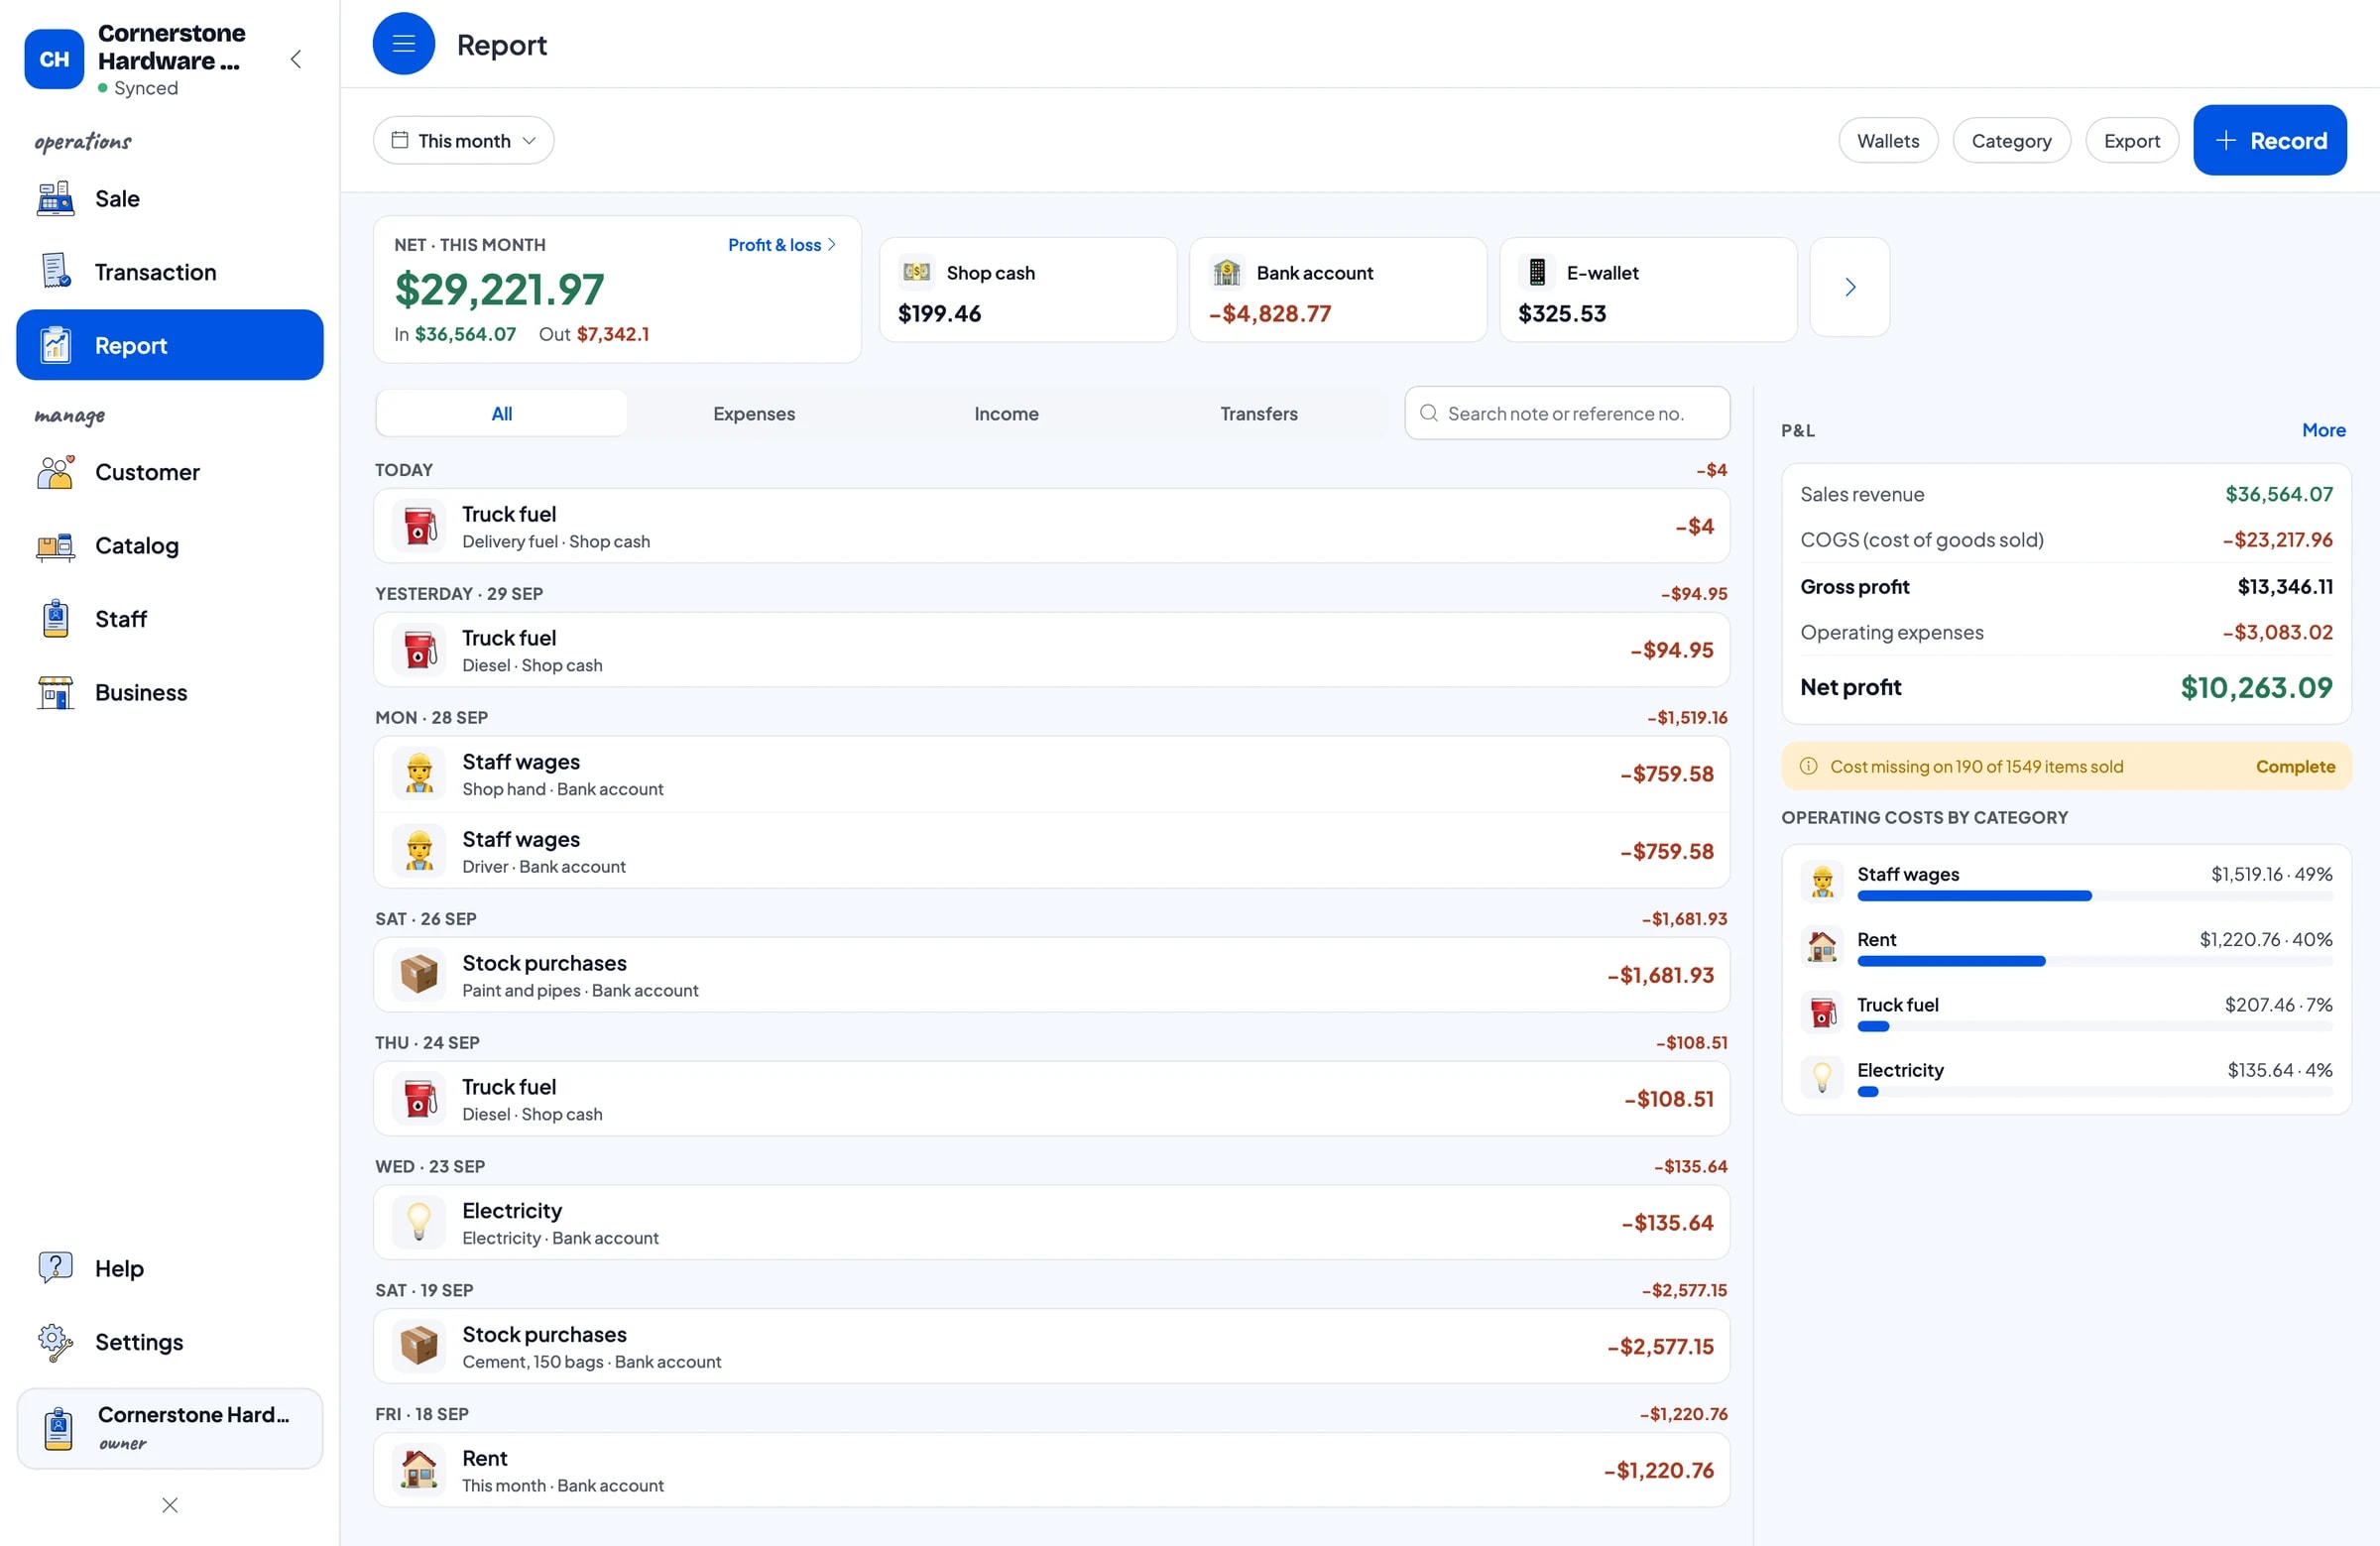Open the This month date dropdown
This screenshot has width=2380, height=1546.
pyautogui.click(x=463, y=141)
